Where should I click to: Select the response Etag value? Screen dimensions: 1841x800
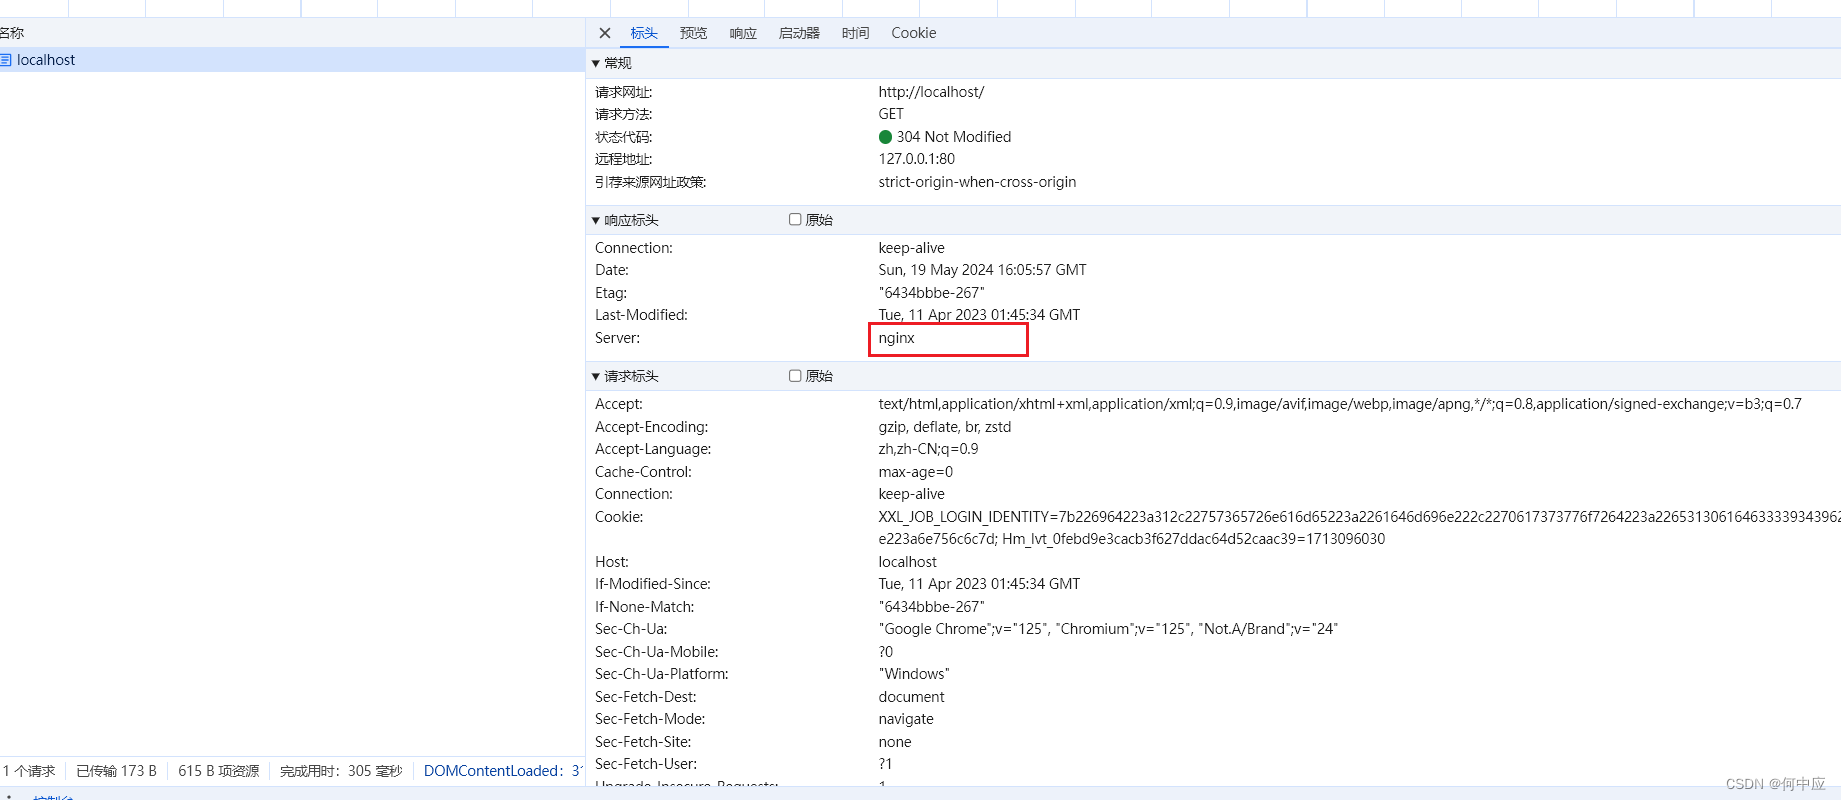coord(931,293)
